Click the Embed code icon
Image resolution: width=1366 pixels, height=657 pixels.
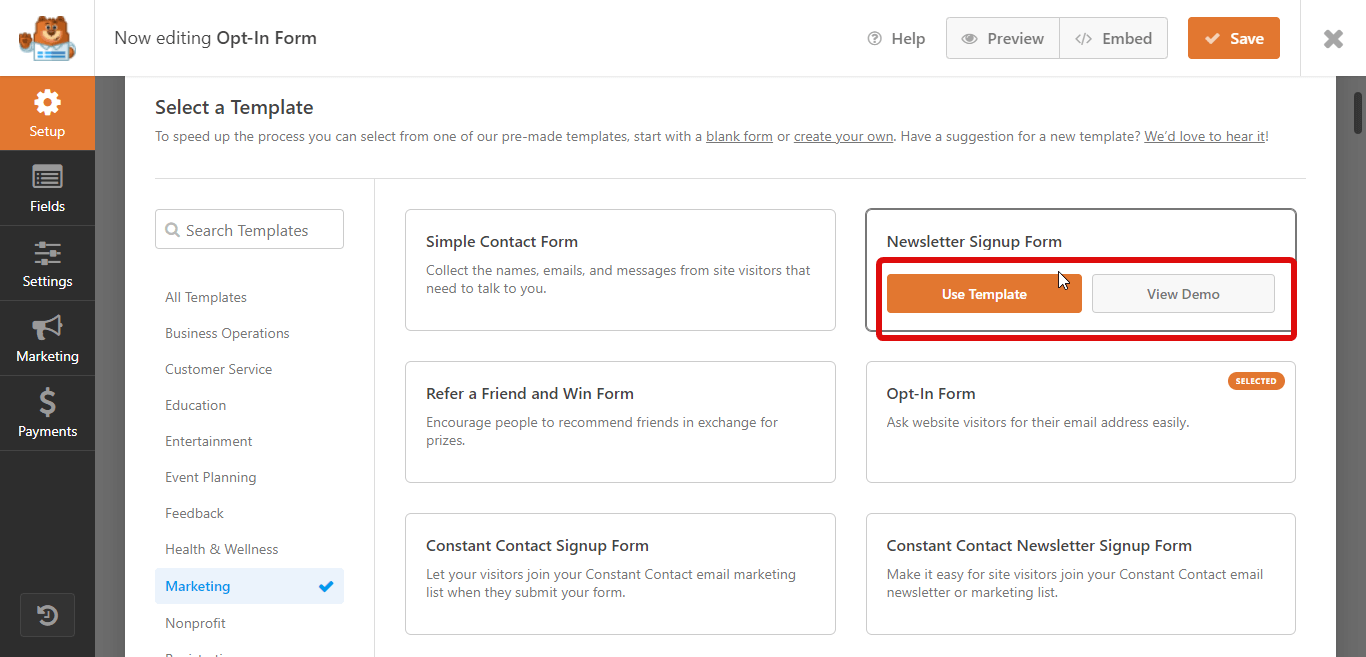1084,38
